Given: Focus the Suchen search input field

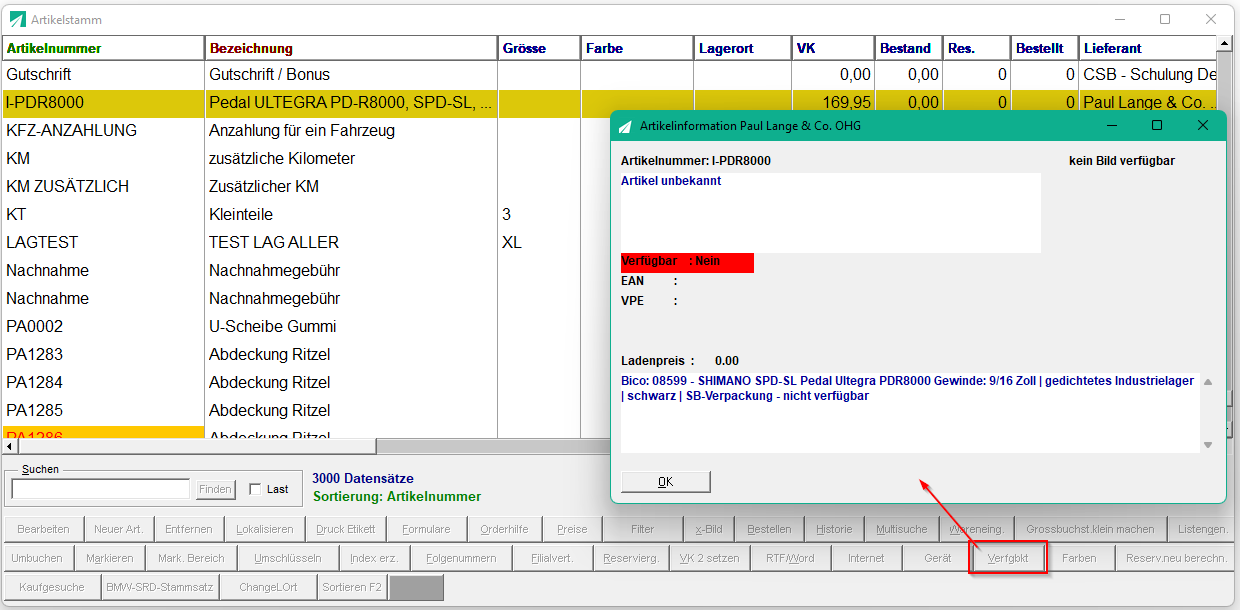Looking at the screenshot, I should click(x=100, y=489).
